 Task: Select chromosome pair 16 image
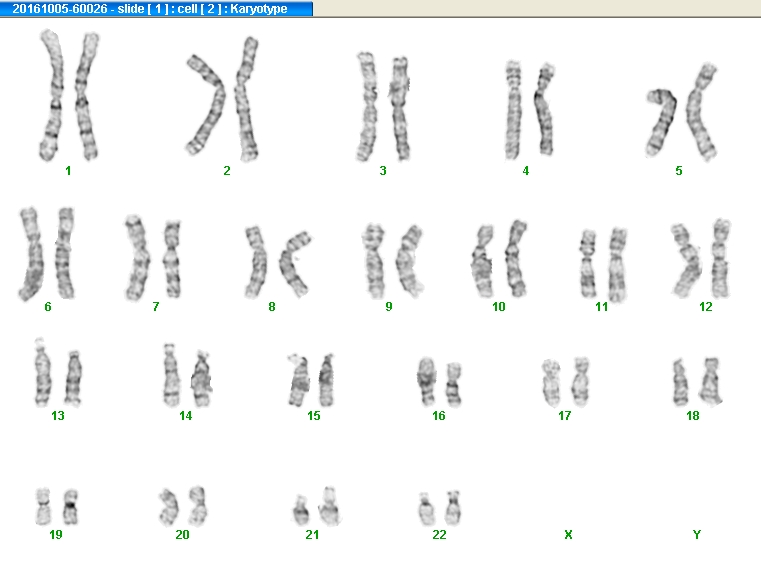(439, 382)
